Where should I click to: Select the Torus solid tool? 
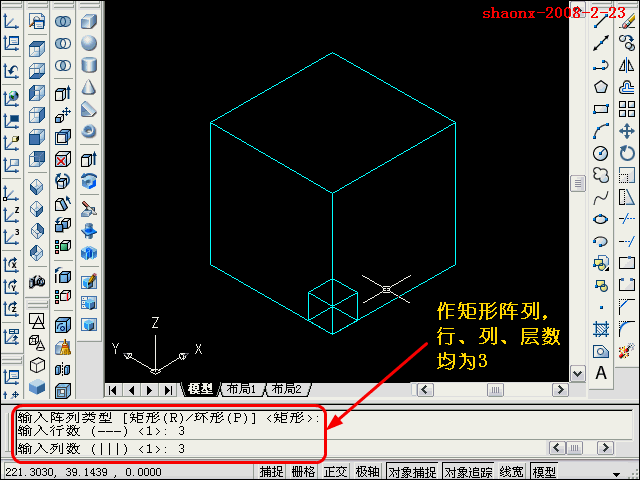click(x=89, y=131)
